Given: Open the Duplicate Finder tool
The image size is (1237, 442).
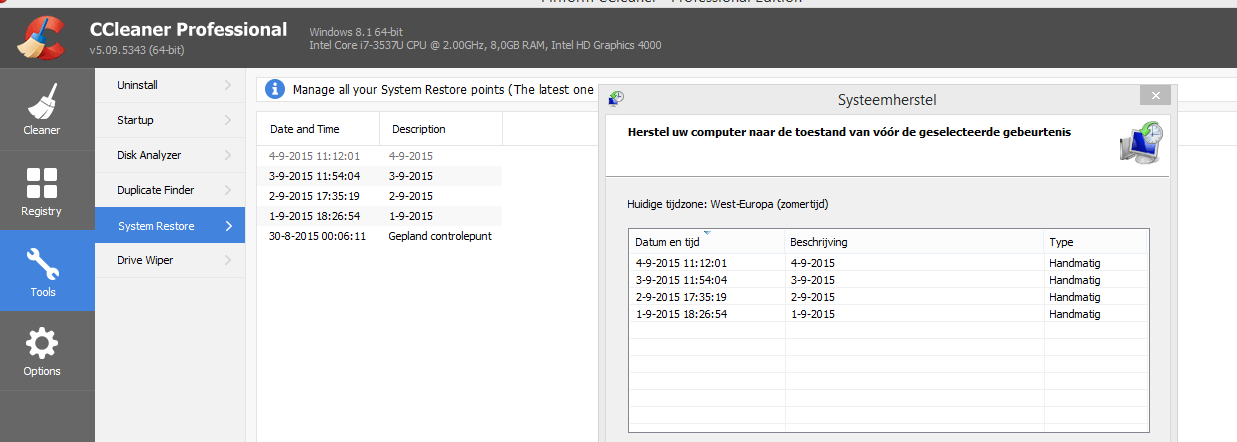Looking at the screenshot, I should [170, 190].
